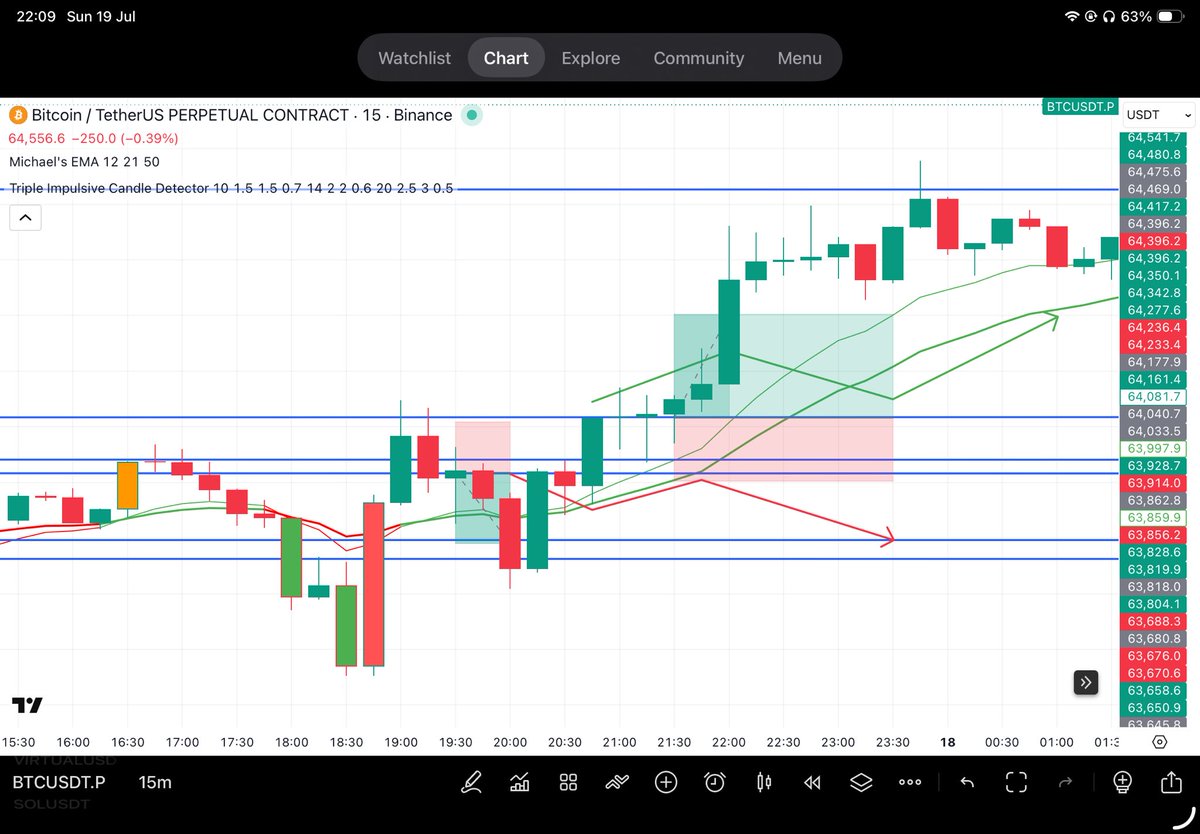Open the Community tab

[x=698, y=58]
